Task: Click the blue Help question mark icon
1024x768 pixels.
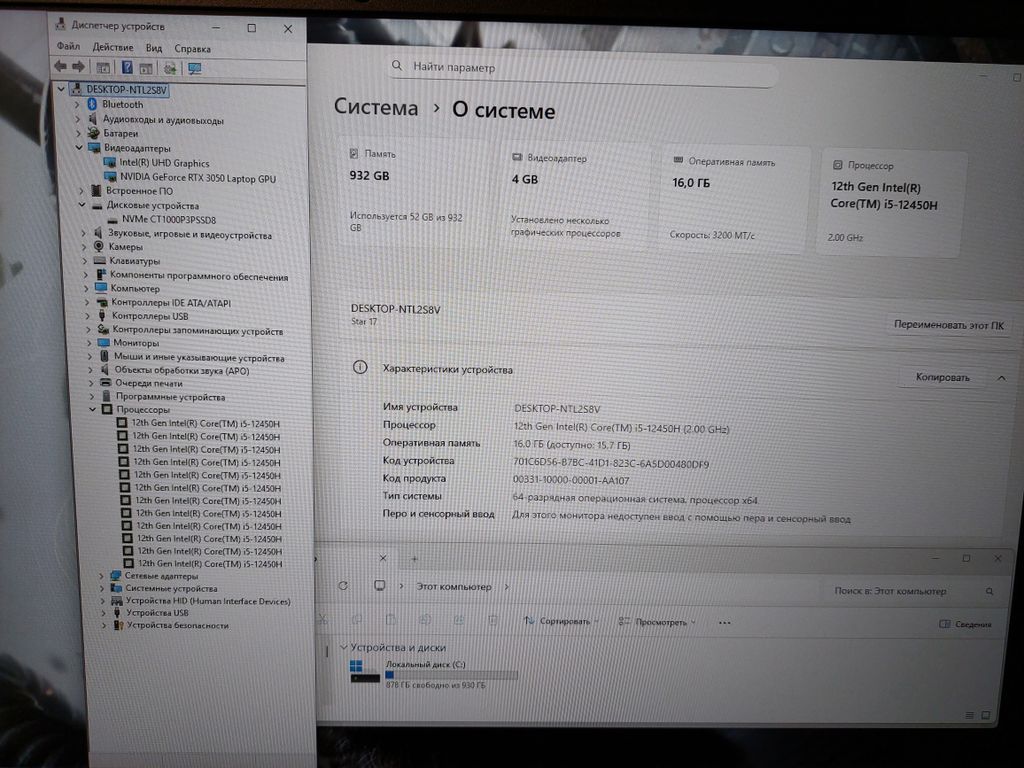Action: tap(127, 67)
